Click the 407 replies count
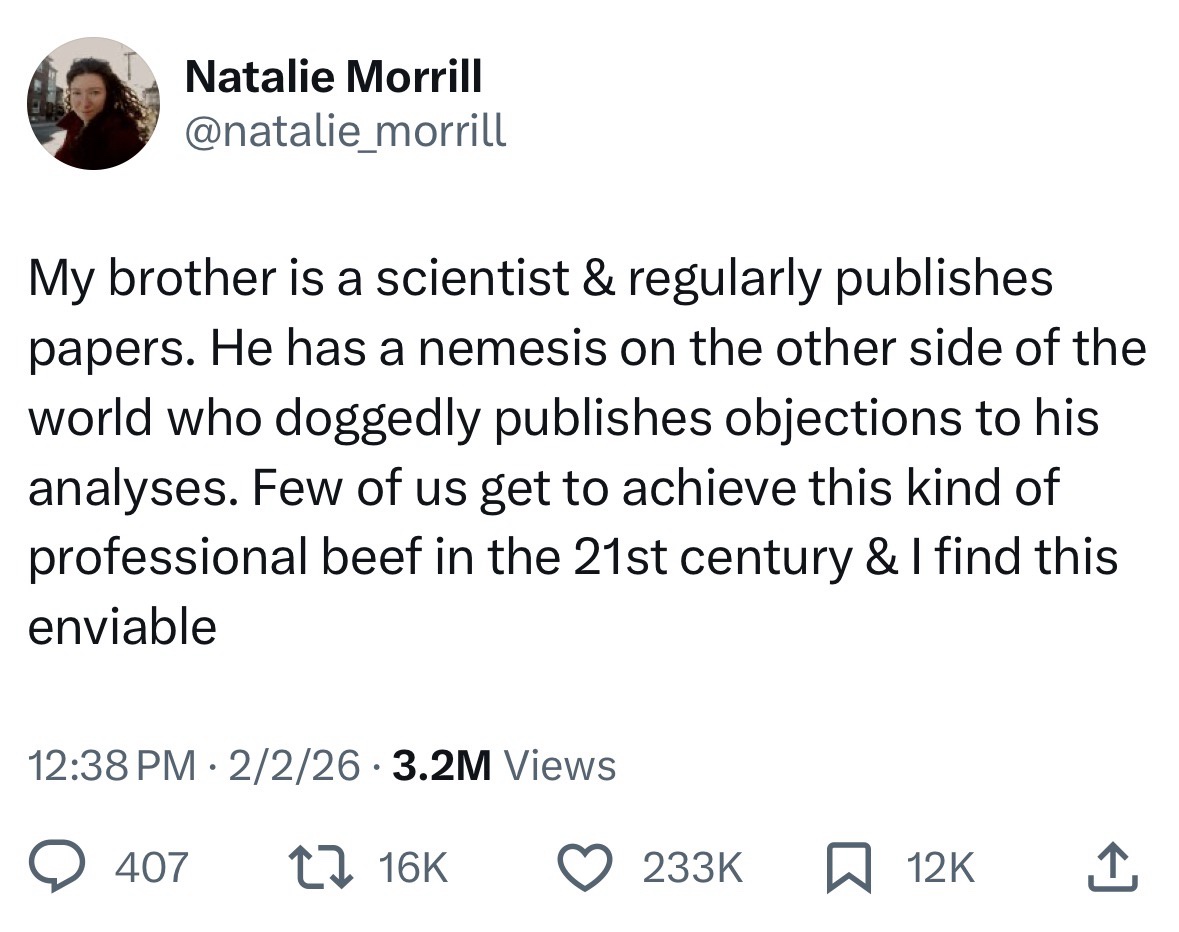The image size is (1179, 932). click(152, 867)
